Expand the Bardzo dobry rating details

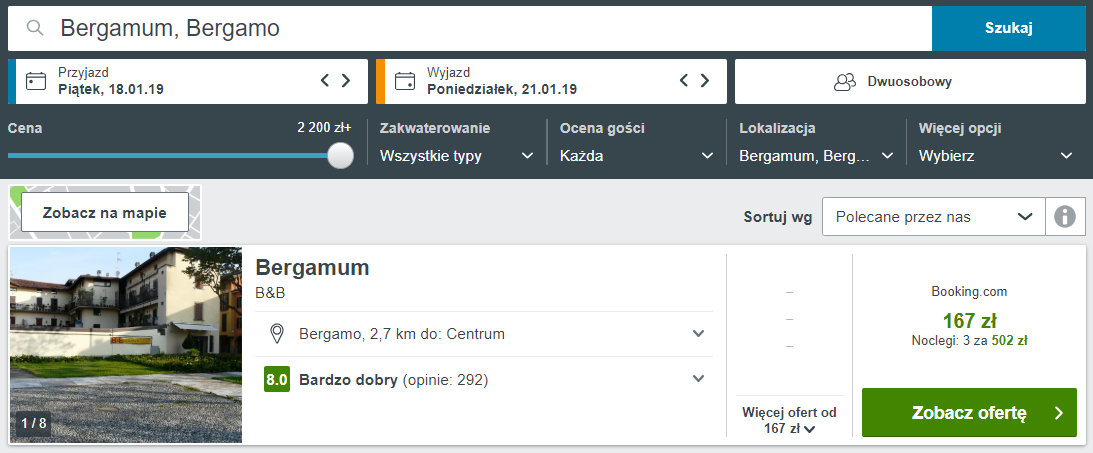(x=698, y=379)
